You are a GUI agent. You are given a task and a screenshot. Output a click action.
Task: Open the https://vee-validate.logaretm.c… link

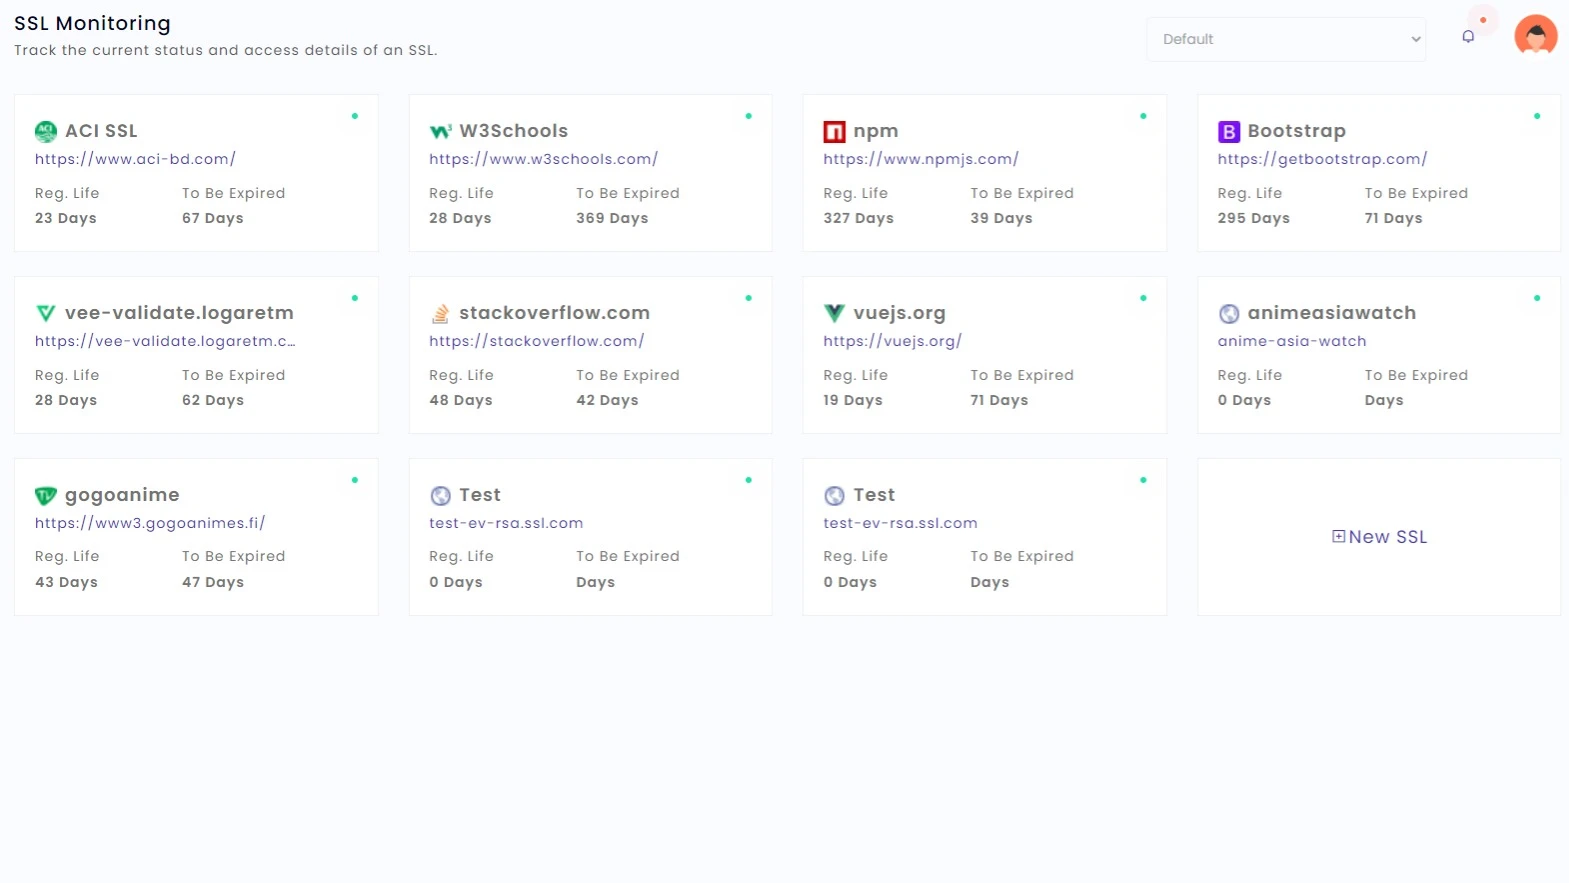(x=165, y=341)
